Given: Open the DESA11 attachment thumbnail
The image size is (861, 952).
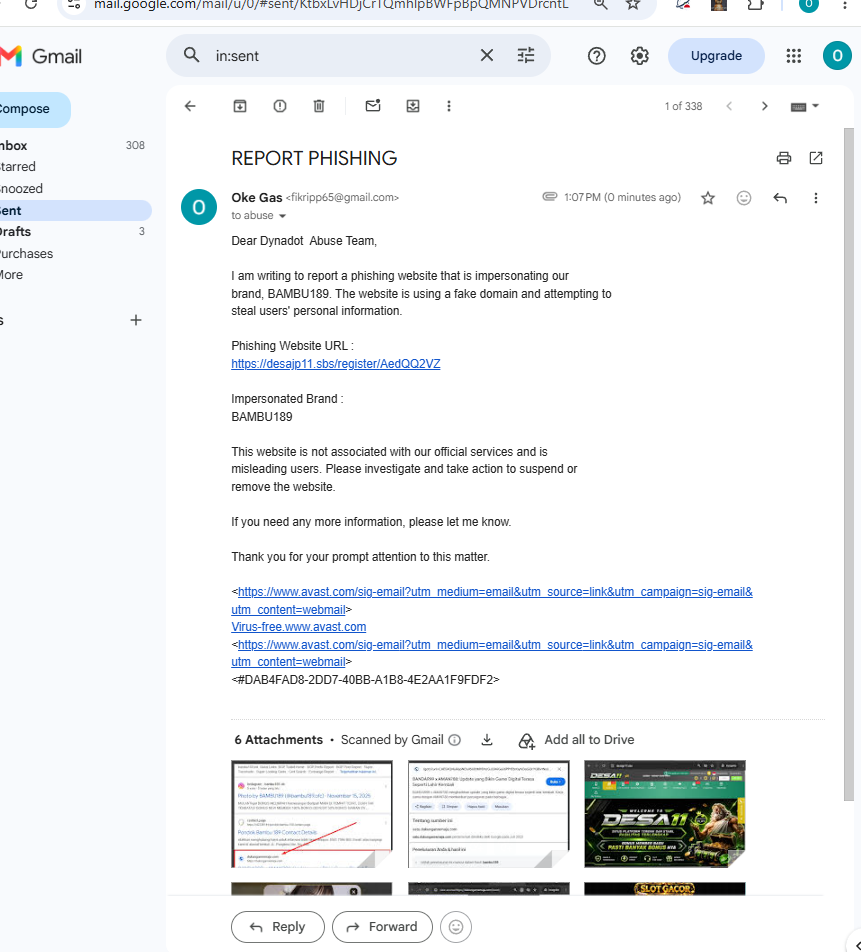Looking at the screenshot, I should (665, 814).
